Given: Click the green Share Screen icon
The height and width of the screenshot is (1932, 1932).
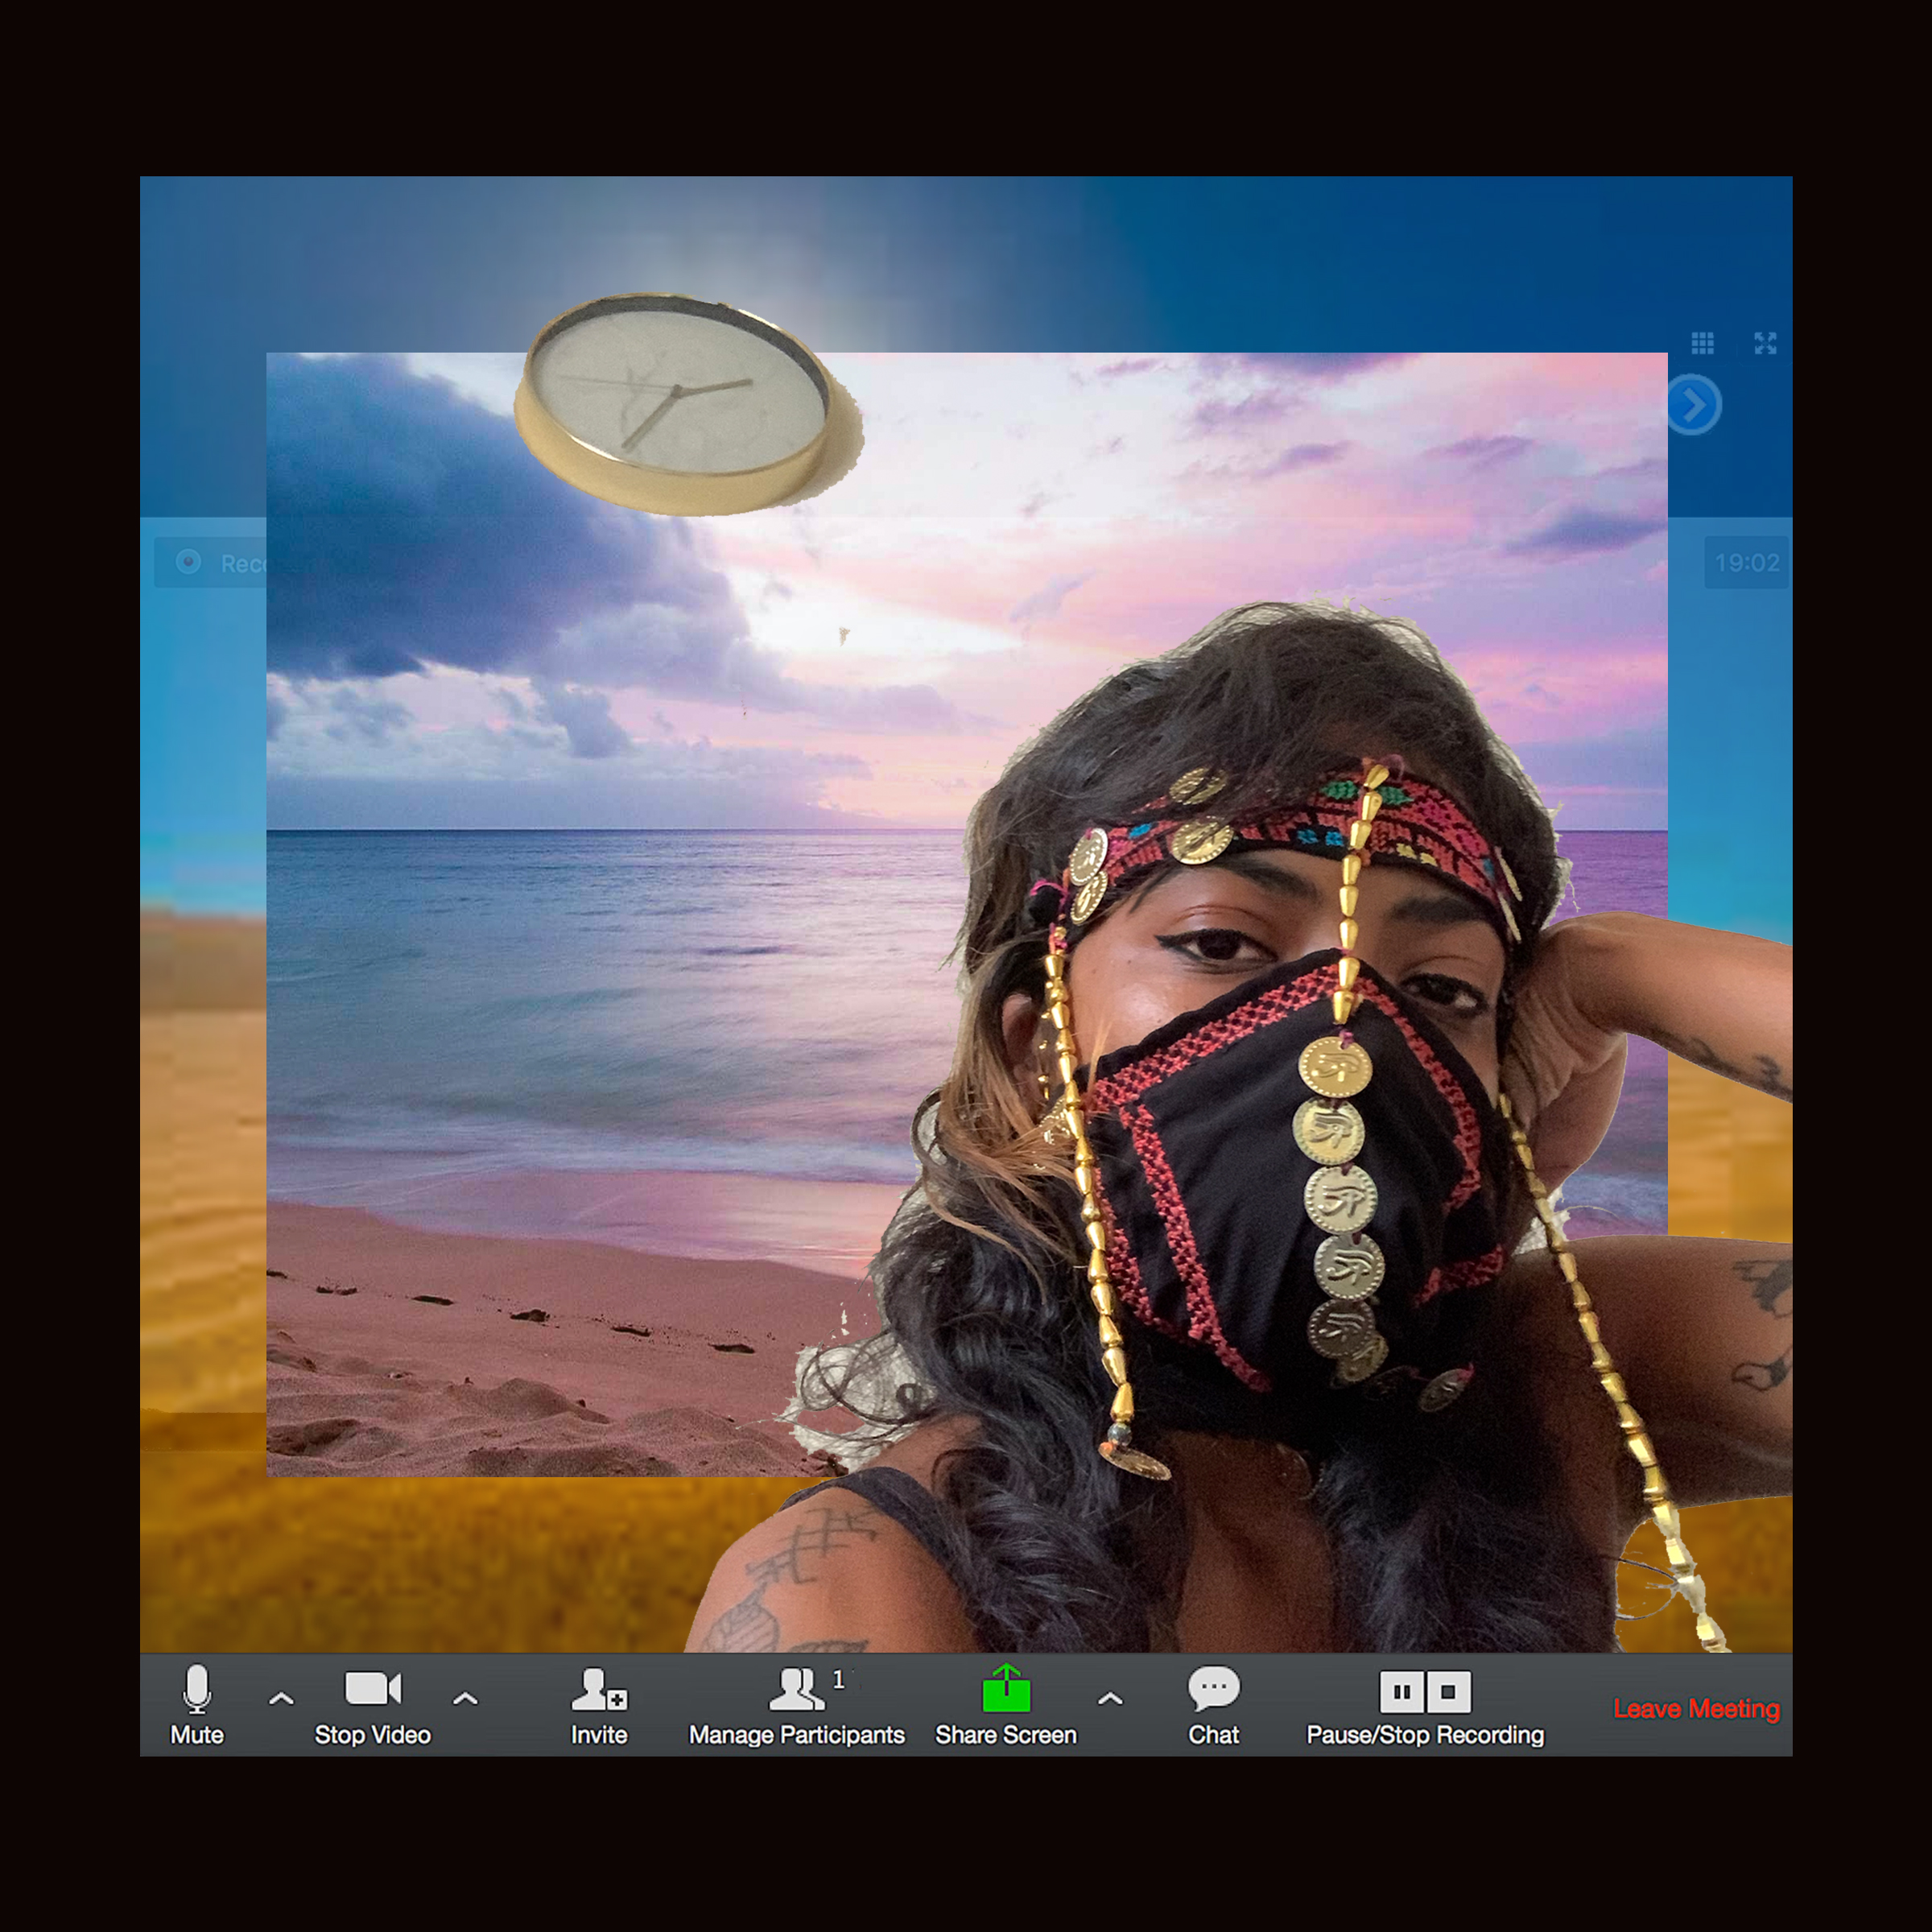Looking at the screenshot, I should (1006, 1689).
